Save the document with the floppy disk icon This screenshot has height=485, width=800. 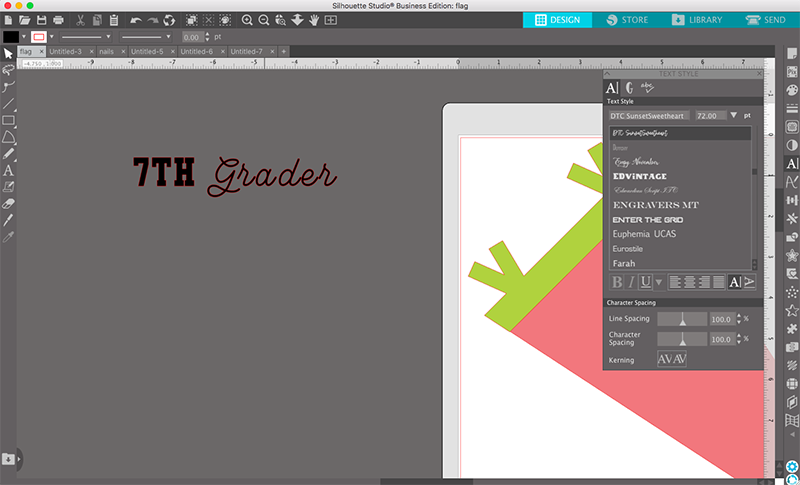coord(42,20)
